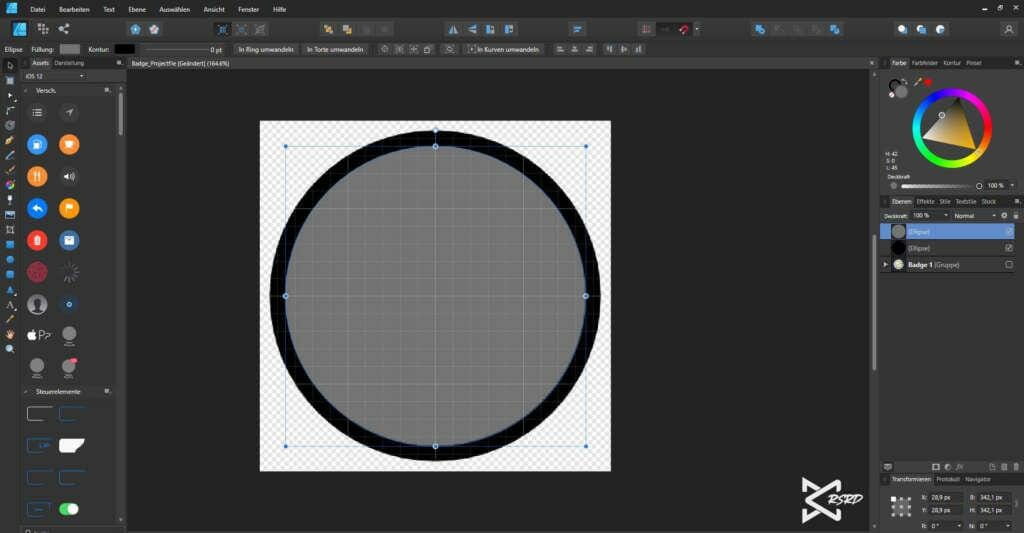The image size is (1024, 533).
Task: Show the Badge 1 group layer
Action: pos(1008,265)
